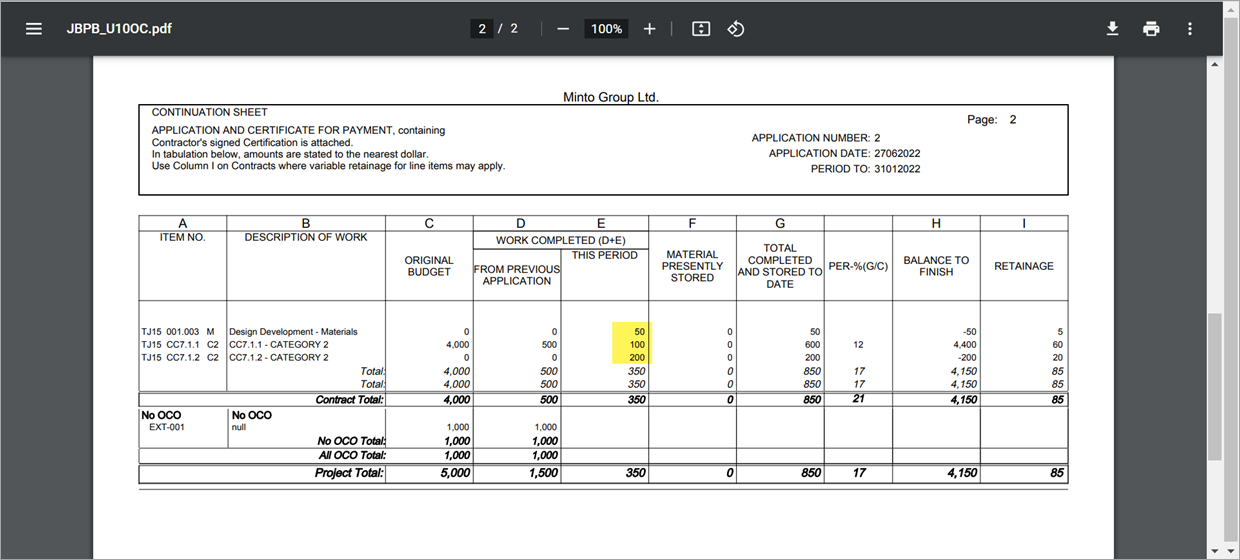Click the Minto Group Ltd. heading

coord(611,97)
